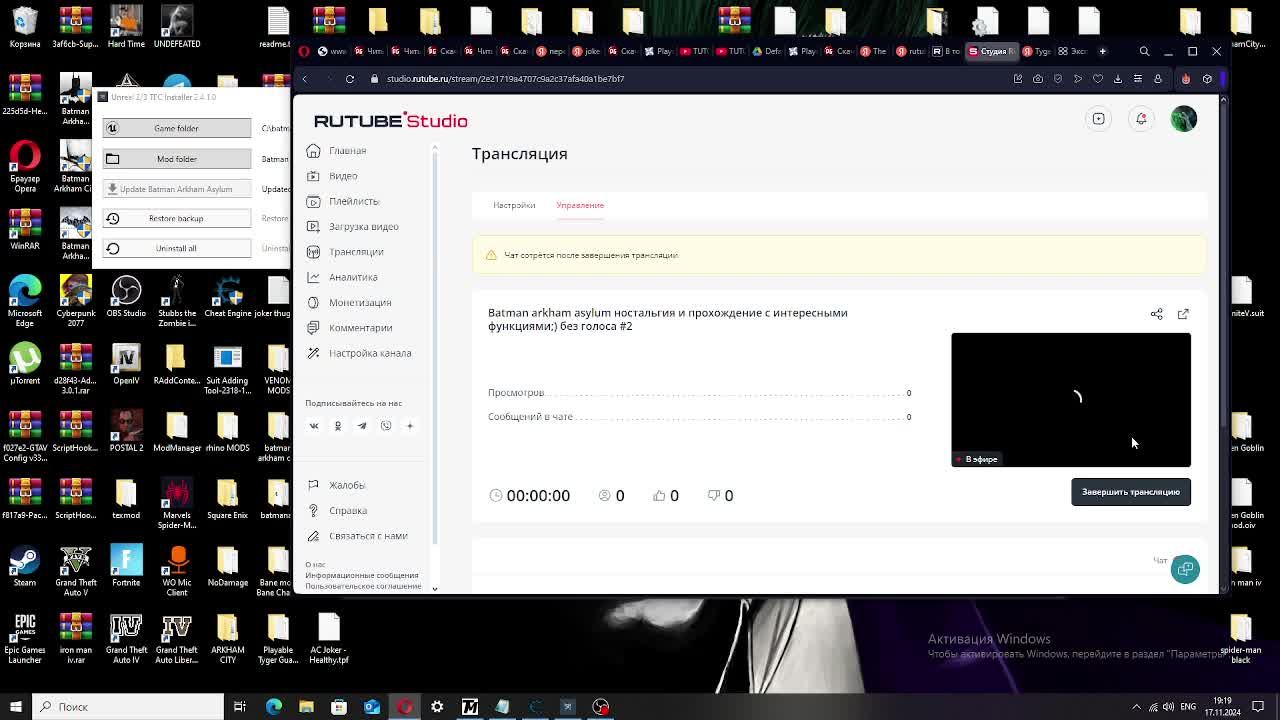Open the Информационные сообщения footer link
This screenshot has width=1280, height=720.
click(362, 576)
